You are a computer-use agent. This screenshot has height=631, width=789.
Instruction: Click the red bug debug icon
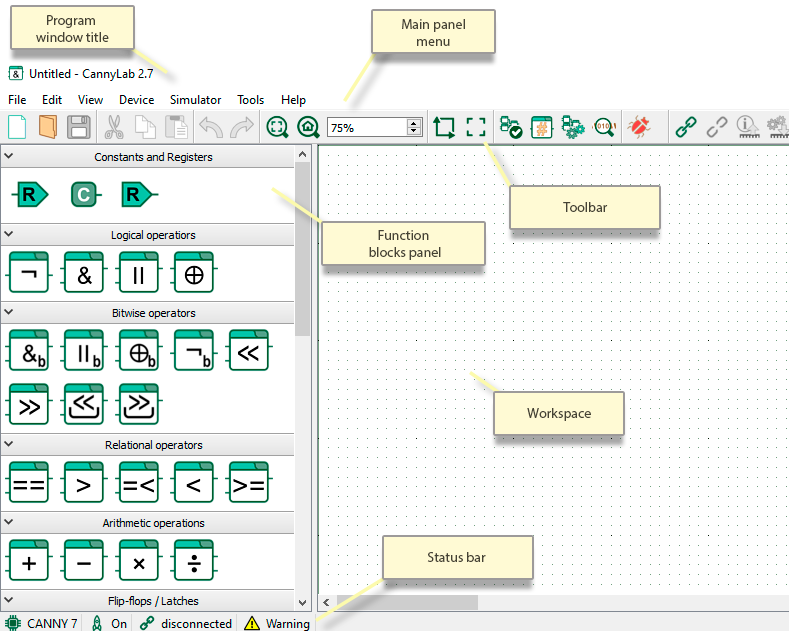[639, 127]
